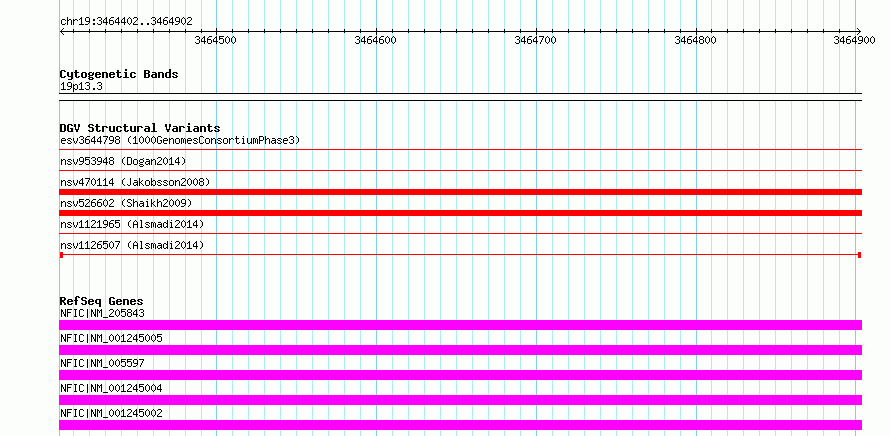
Task: Open variant nsv953948 (Dogan2014)
Action: pyautogui.click(x=123, y=161)
